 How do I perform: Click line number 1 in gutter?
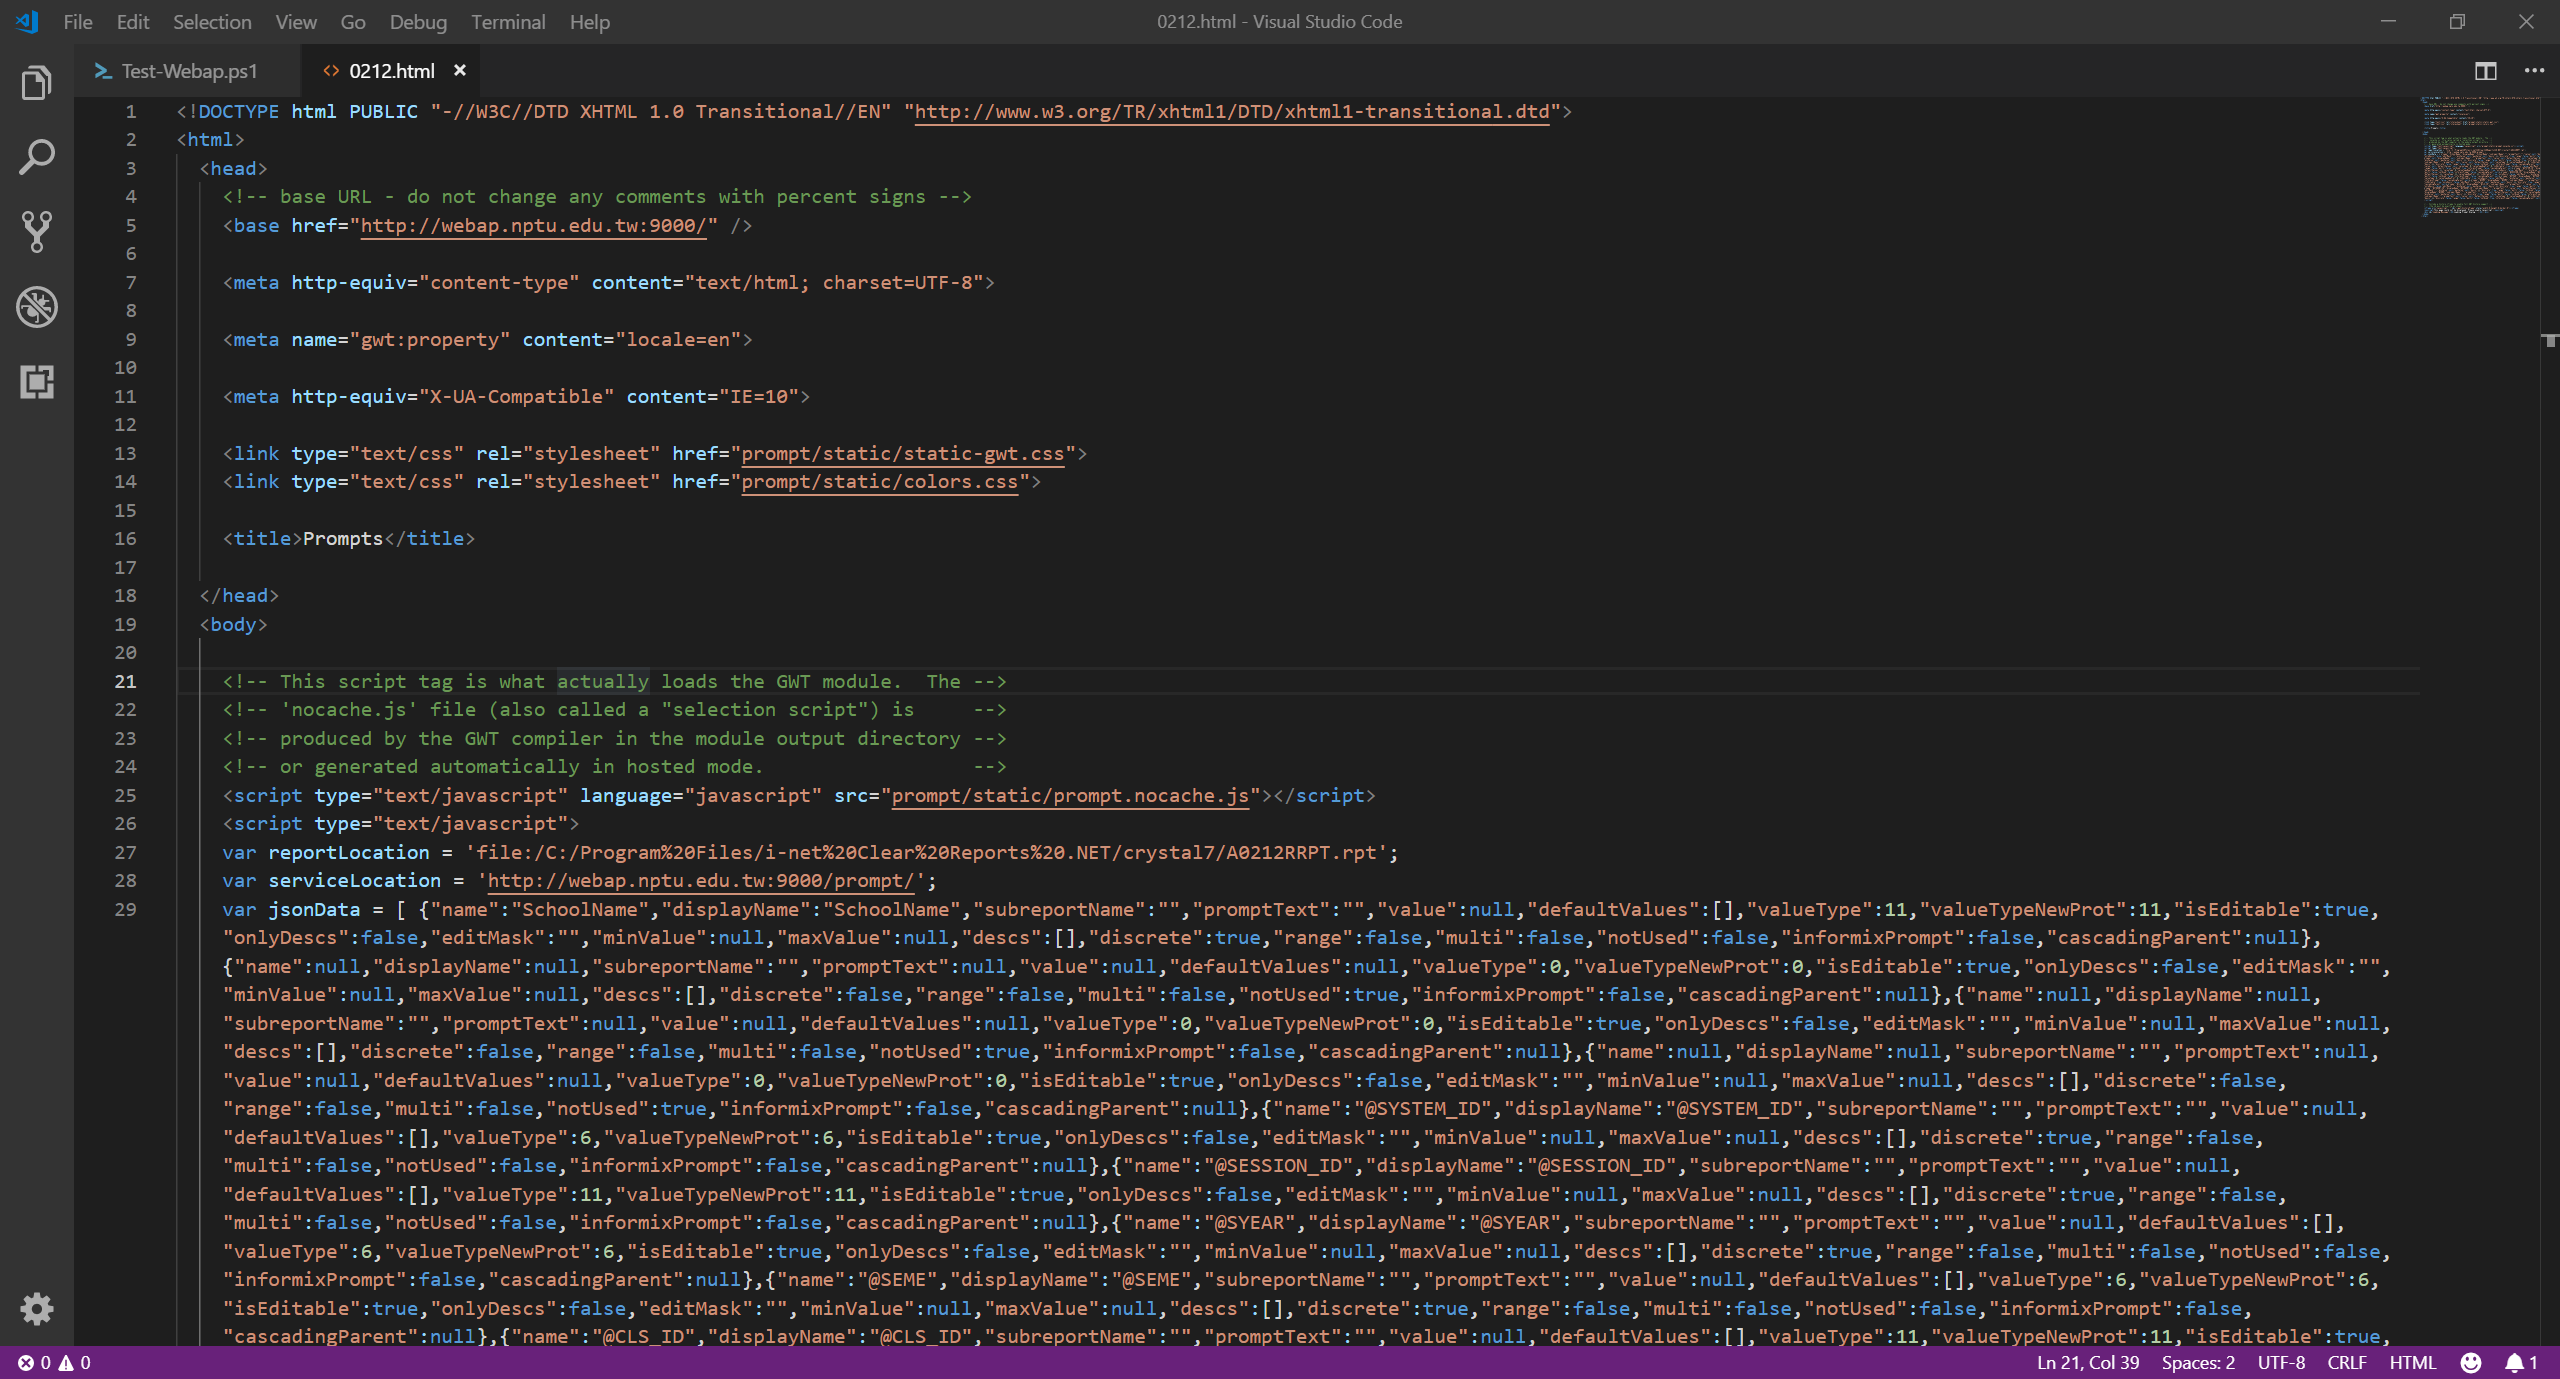(x=130, y=112)
